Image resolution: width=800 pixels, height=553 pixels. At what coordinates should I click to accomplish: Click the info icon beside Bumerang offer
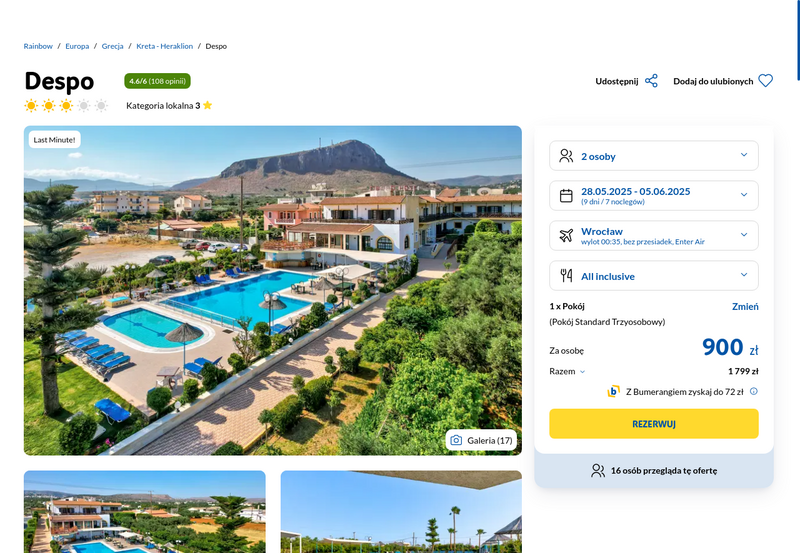754,391
